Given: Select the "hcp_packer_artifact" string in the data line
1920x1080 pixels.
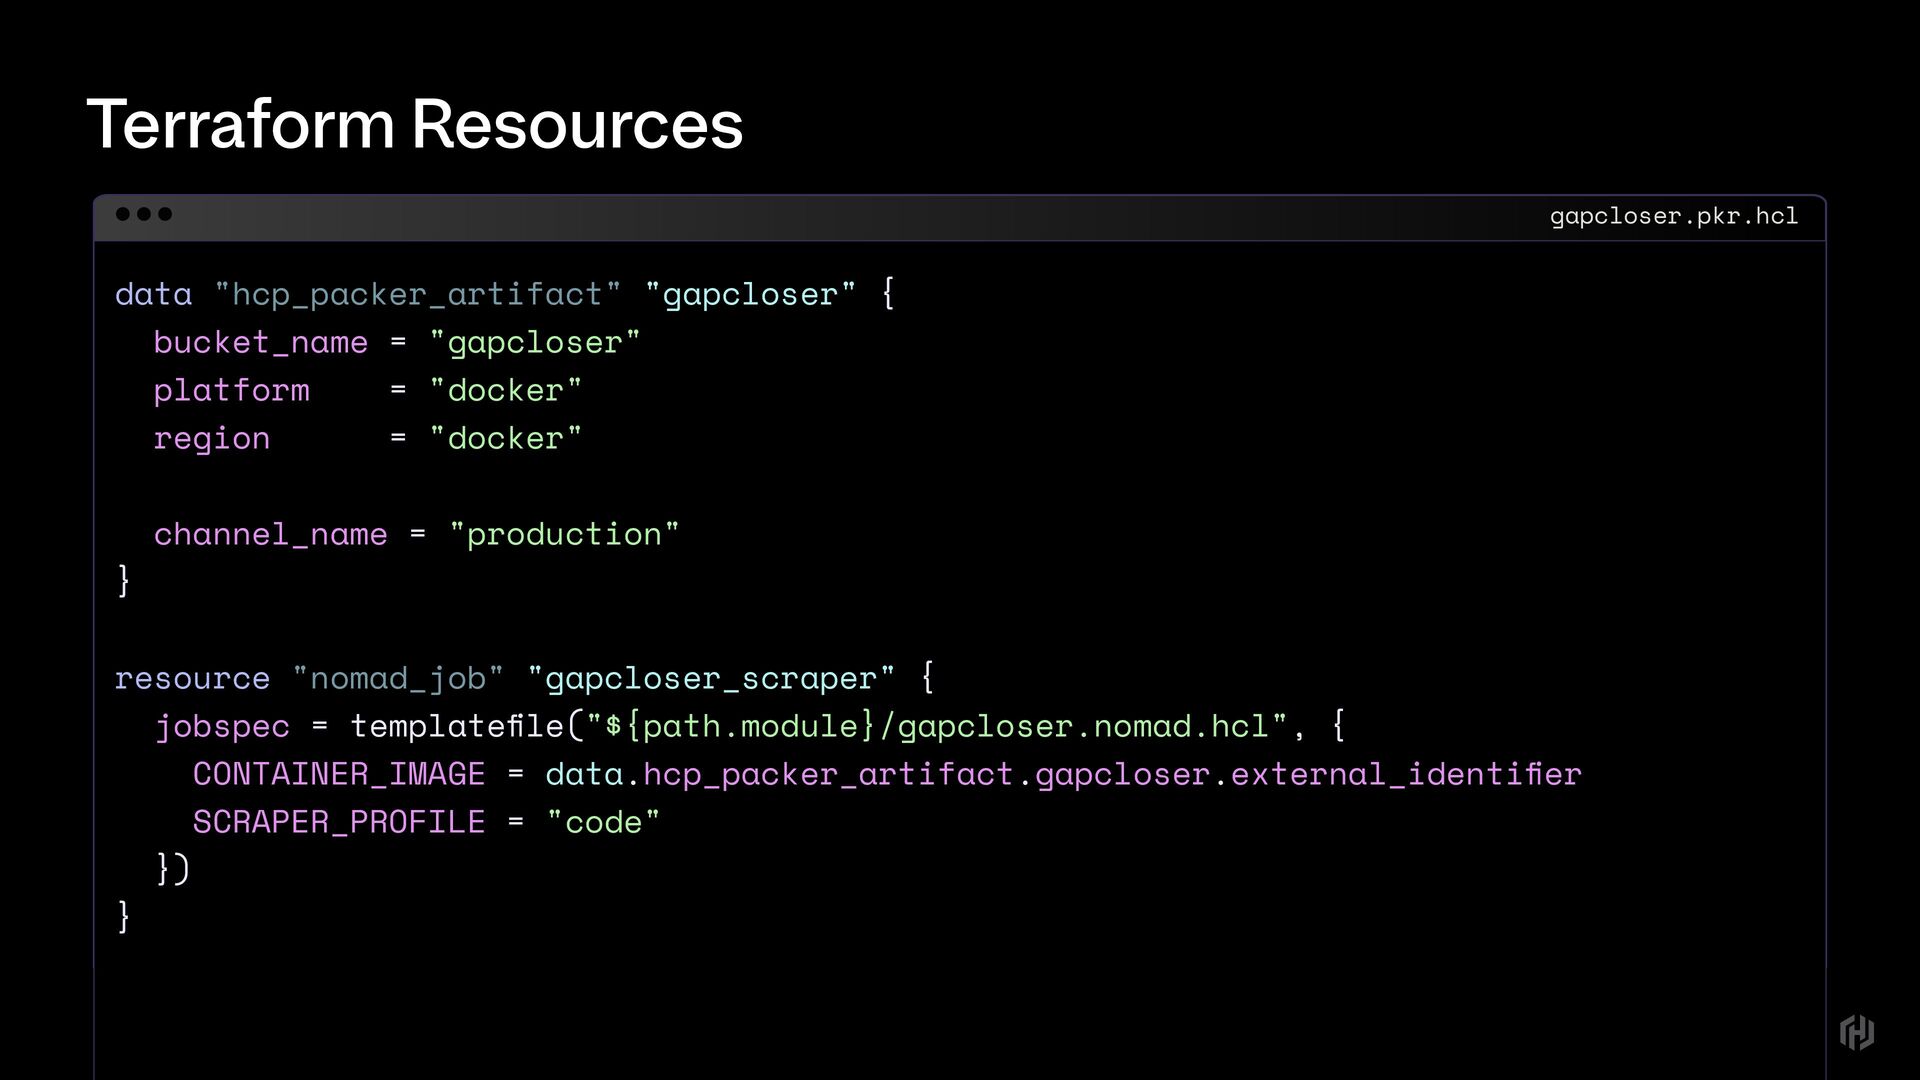Looking at the screenshot, I should (418, 295).
